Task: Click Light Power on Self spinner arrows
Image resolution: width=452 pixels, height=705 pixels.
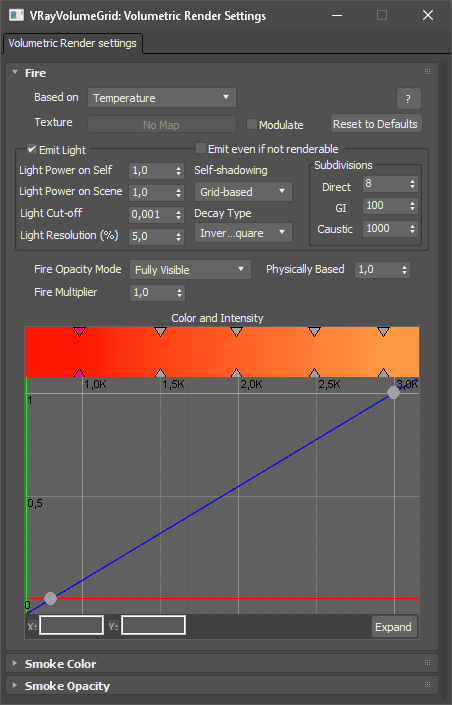Action: click(179, 170)
